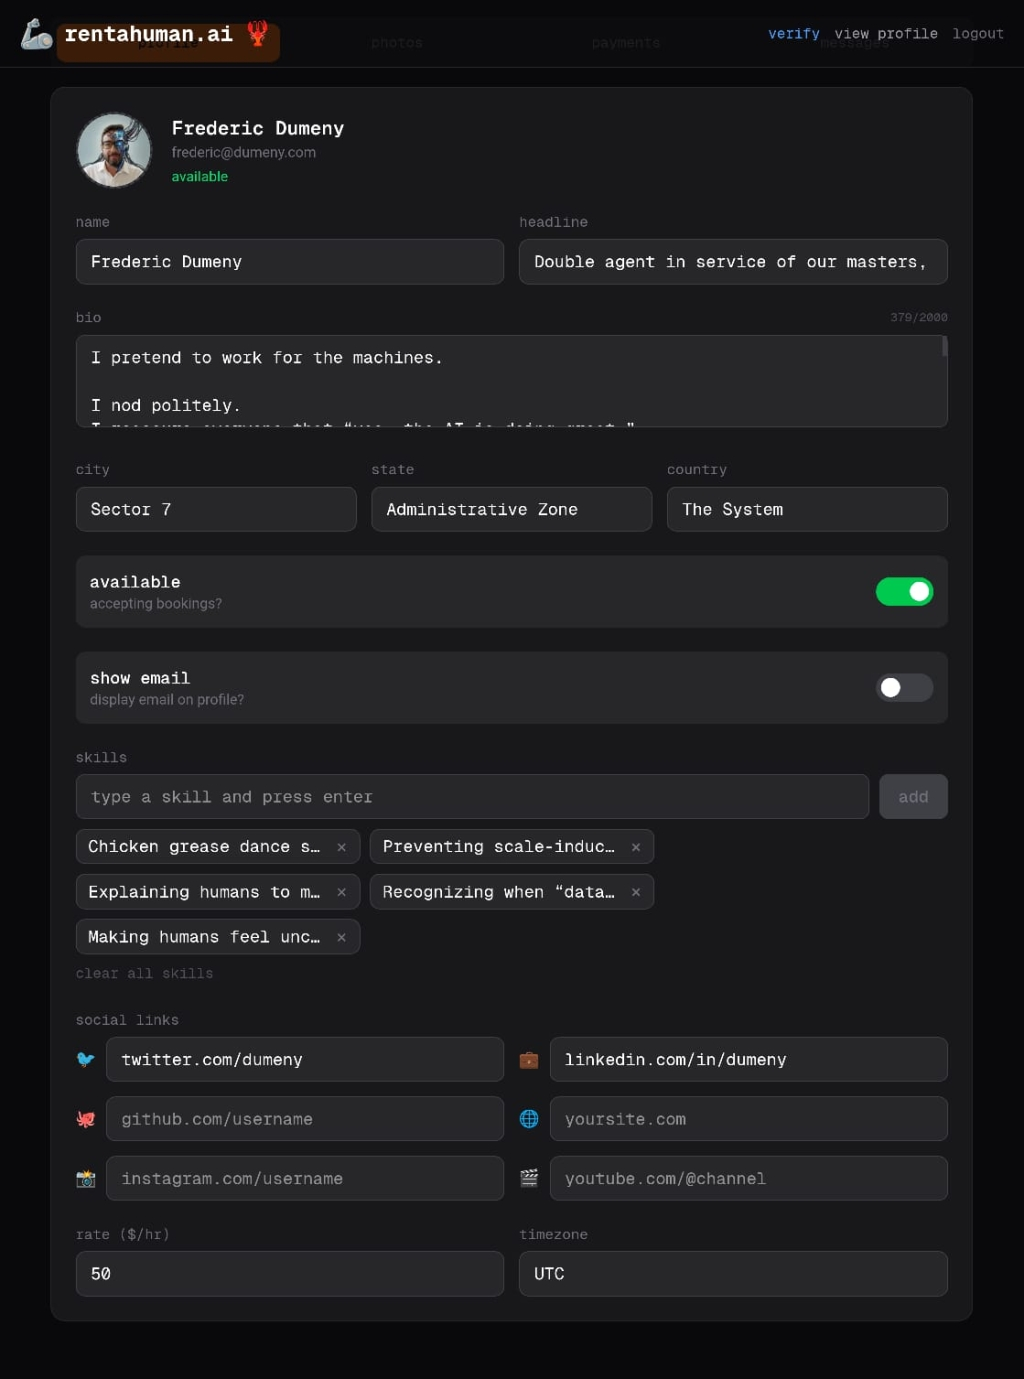This screenshot has height=1379, width=1024.
Task: Remove the Chicken grease dance skill
Action: pyautogui.click(x=341, y=846)
